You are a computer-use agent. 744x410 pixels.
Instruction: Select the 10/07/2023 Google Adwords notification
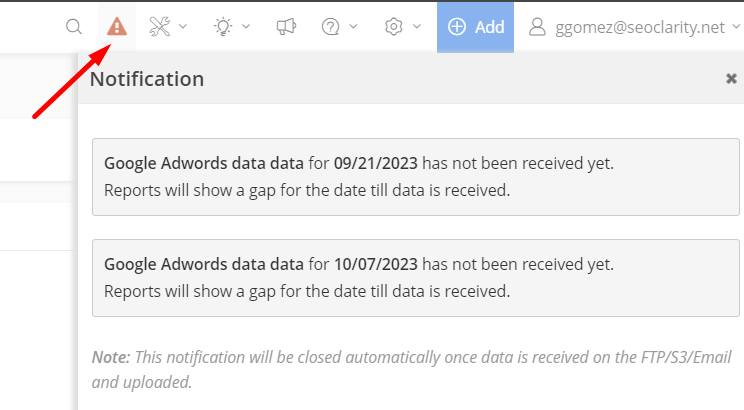click(413, 278)
